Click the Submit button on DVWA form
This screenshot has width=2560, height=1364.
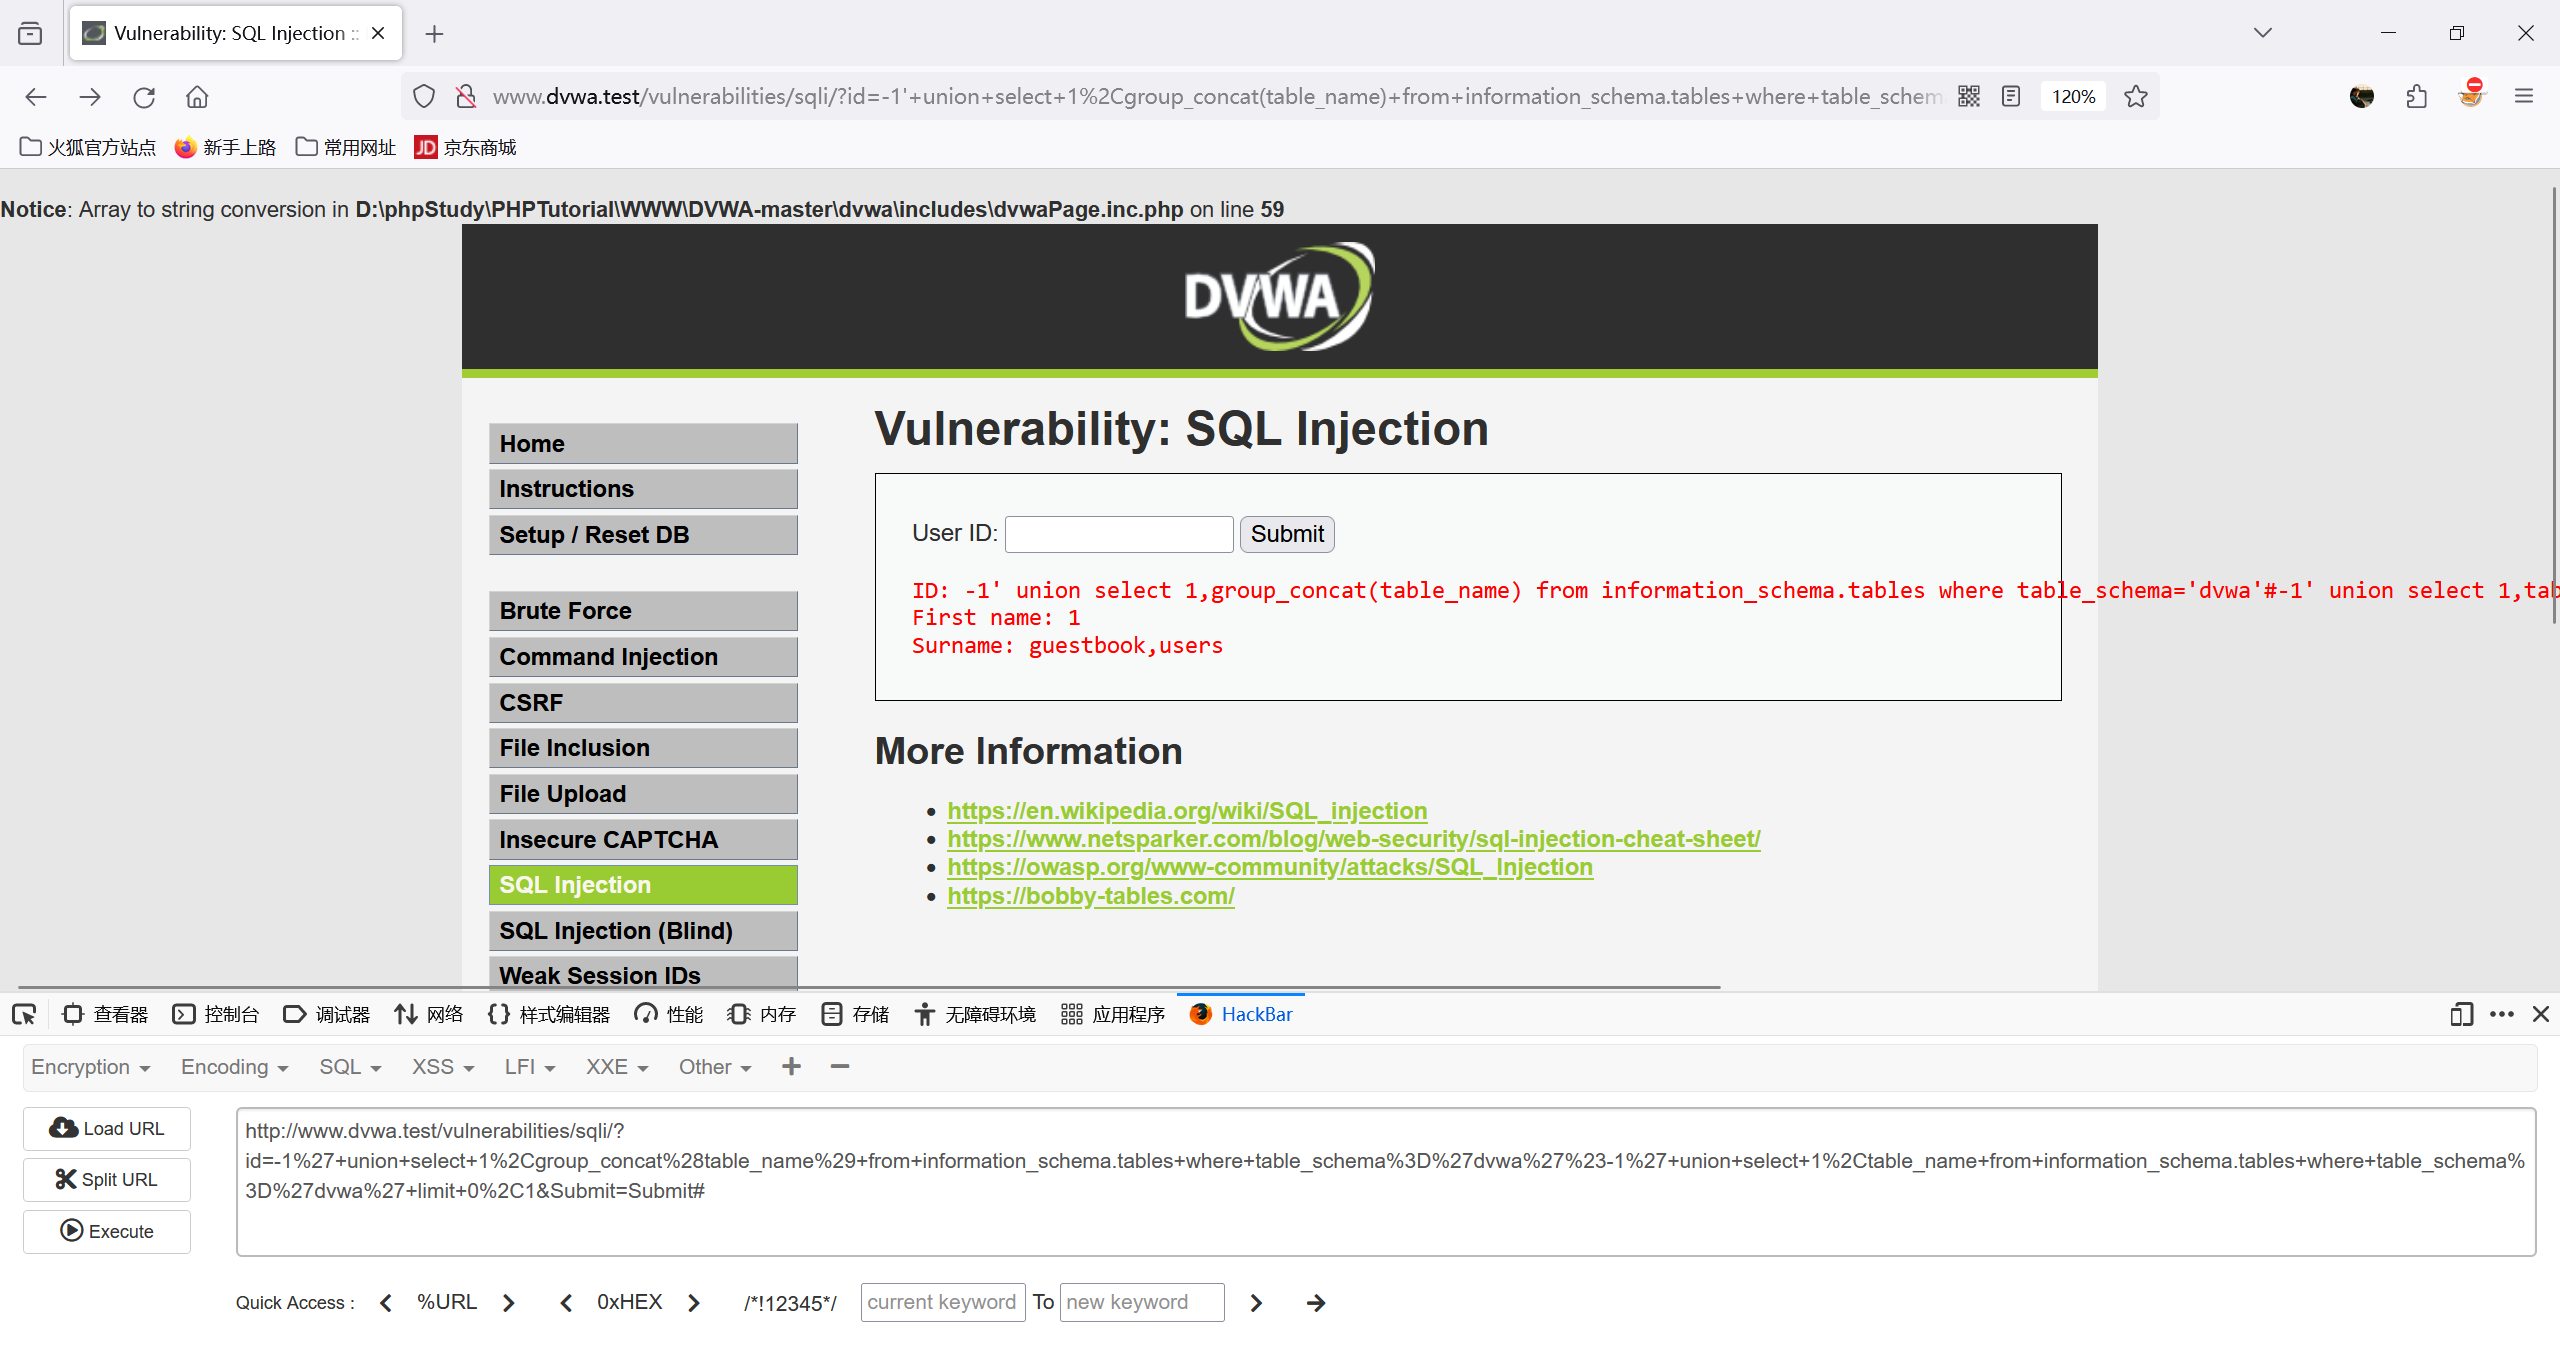point(1287,534)
